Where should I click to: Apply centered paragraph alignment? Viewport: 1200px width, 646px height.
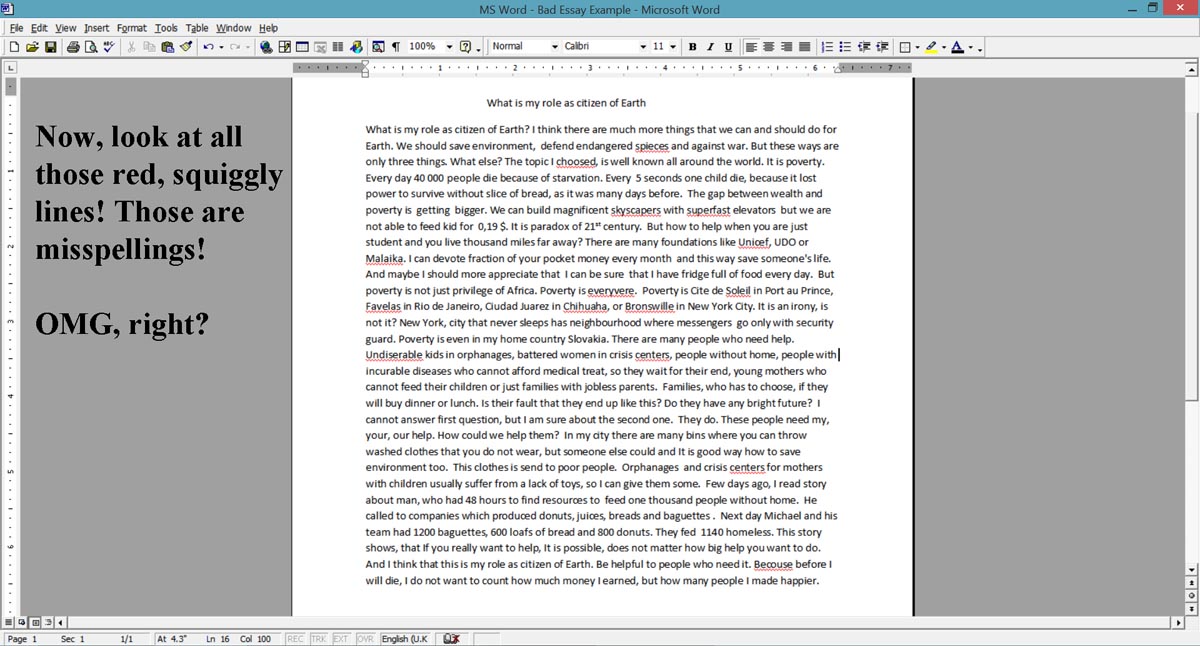[x=769, y=46]
